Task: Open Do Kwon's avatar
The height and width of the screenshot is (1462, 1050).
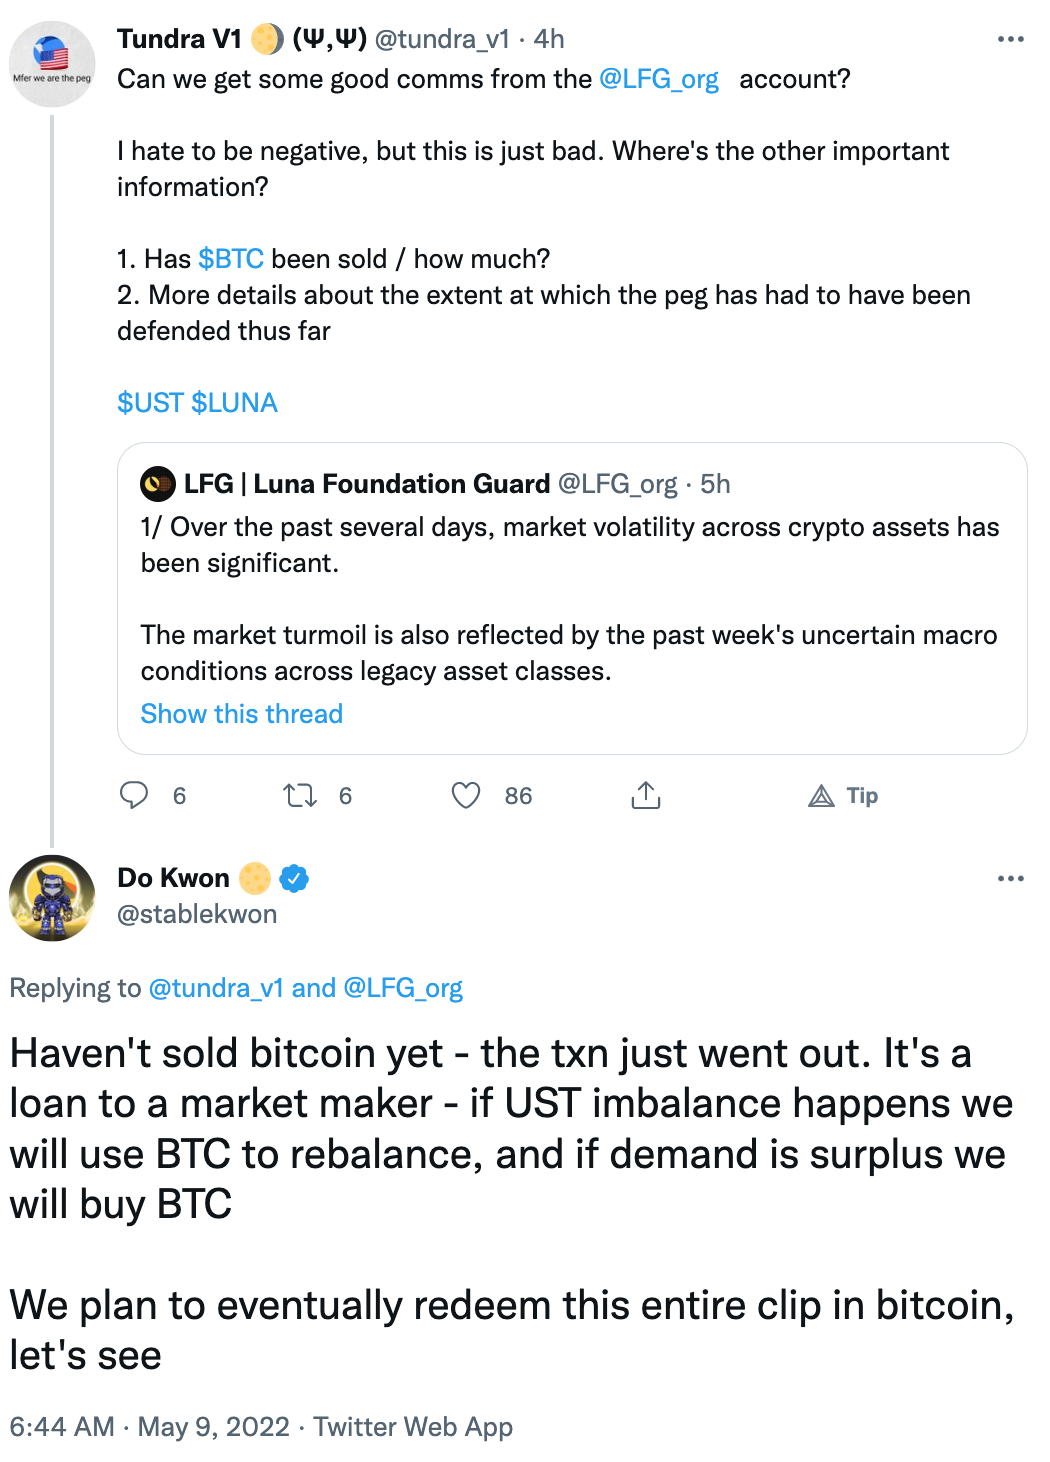Action: (52, 898)
